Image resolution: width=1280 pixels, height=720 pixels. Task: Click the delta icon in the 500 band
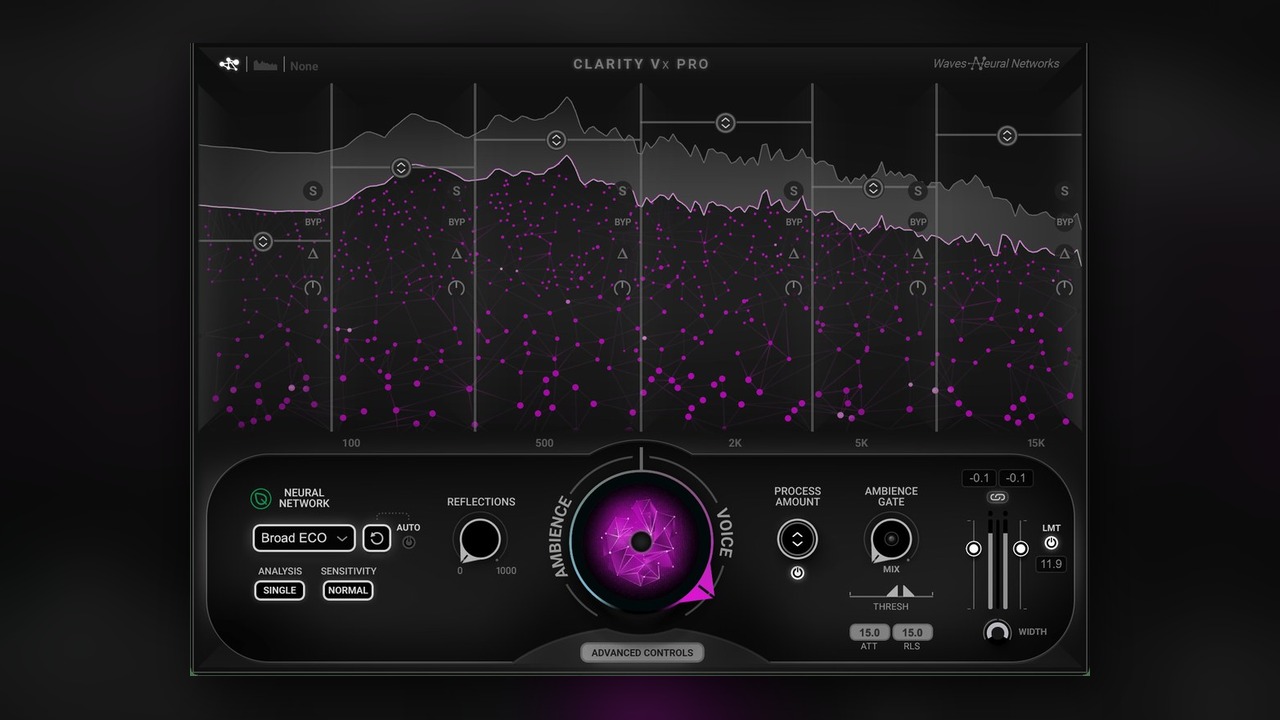[622, 254]
